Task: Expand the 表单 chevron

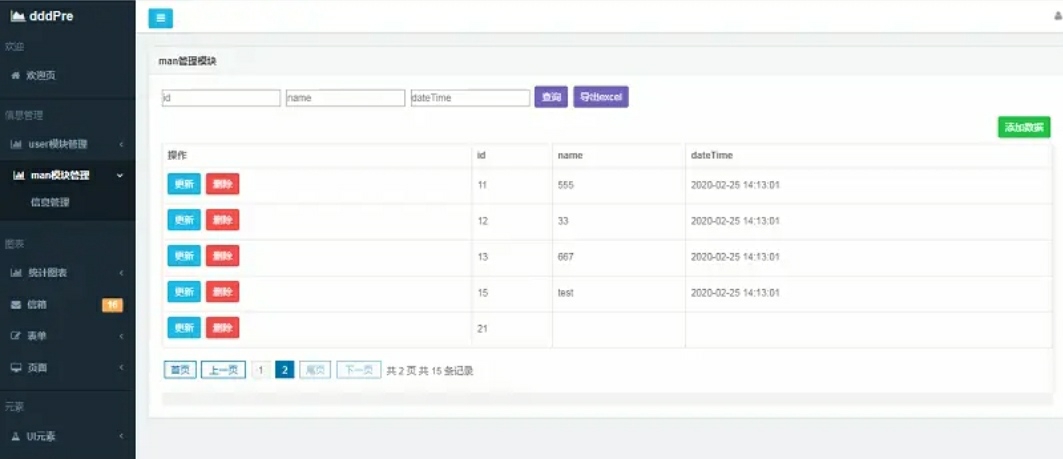Action: pos(121,336)
